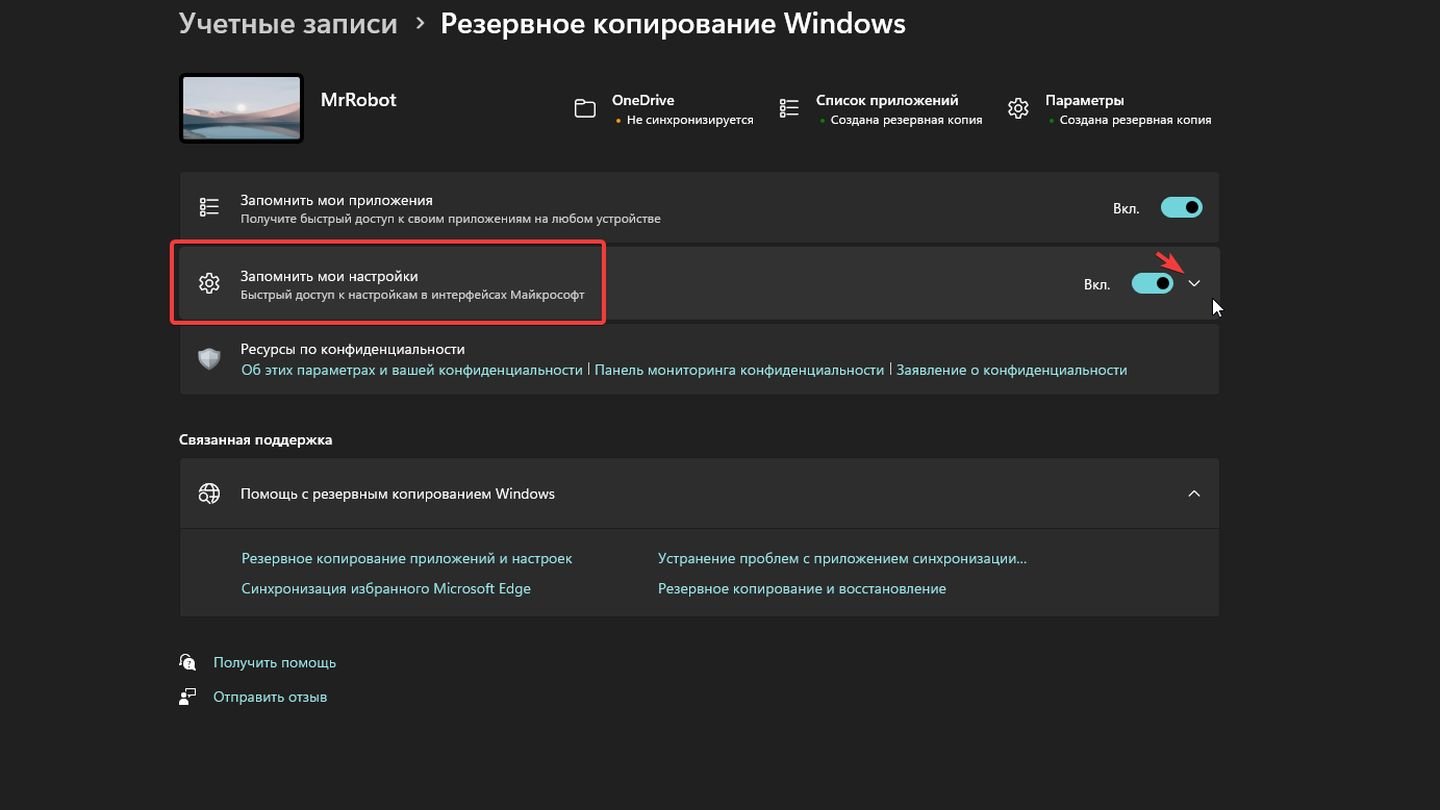Open Устранение проблем с приложением синхронизации link

[x=842, y=559]
